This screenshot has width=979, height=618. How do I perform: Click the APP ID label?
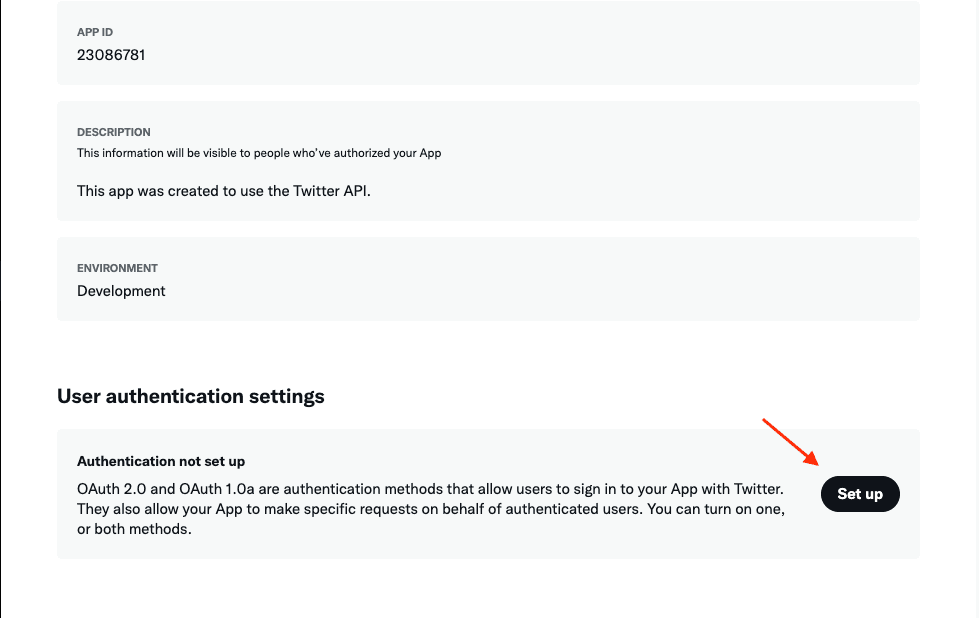pyautogui.click(x=94, y=32)
